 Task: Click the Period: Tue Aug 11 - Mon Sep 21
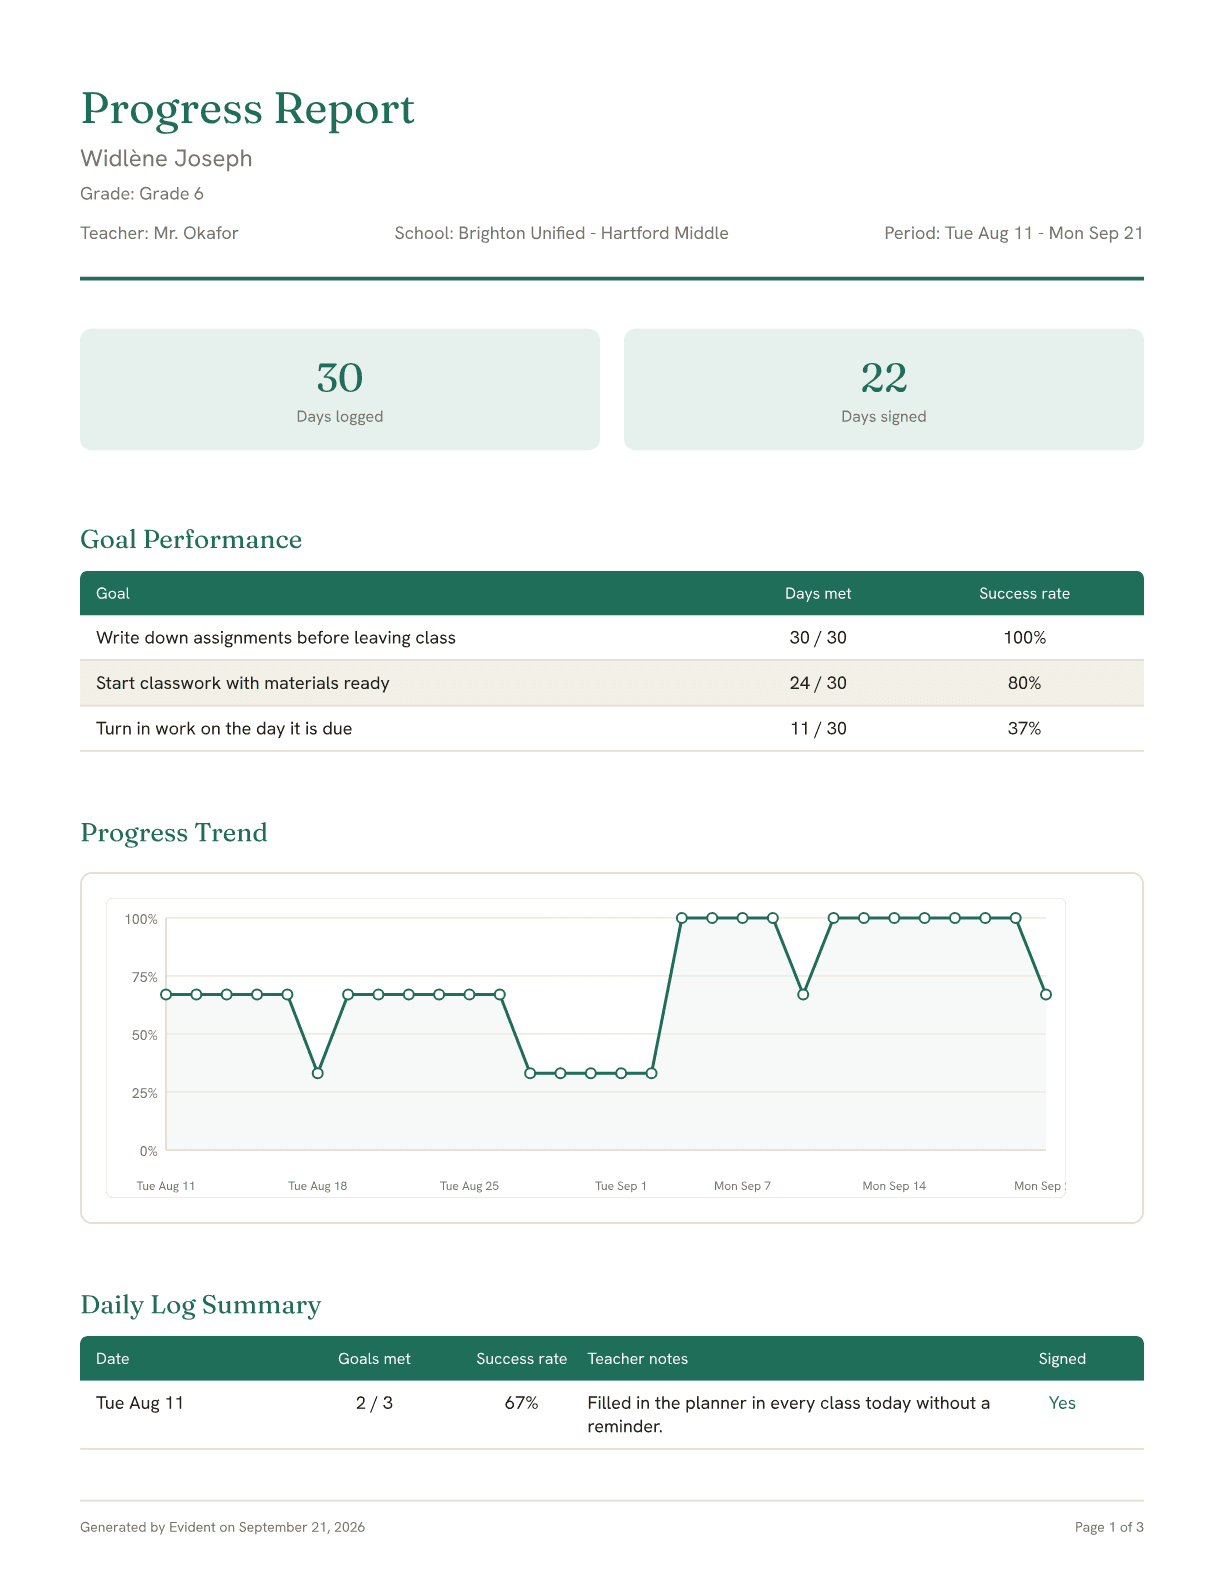coord(1013,233)
